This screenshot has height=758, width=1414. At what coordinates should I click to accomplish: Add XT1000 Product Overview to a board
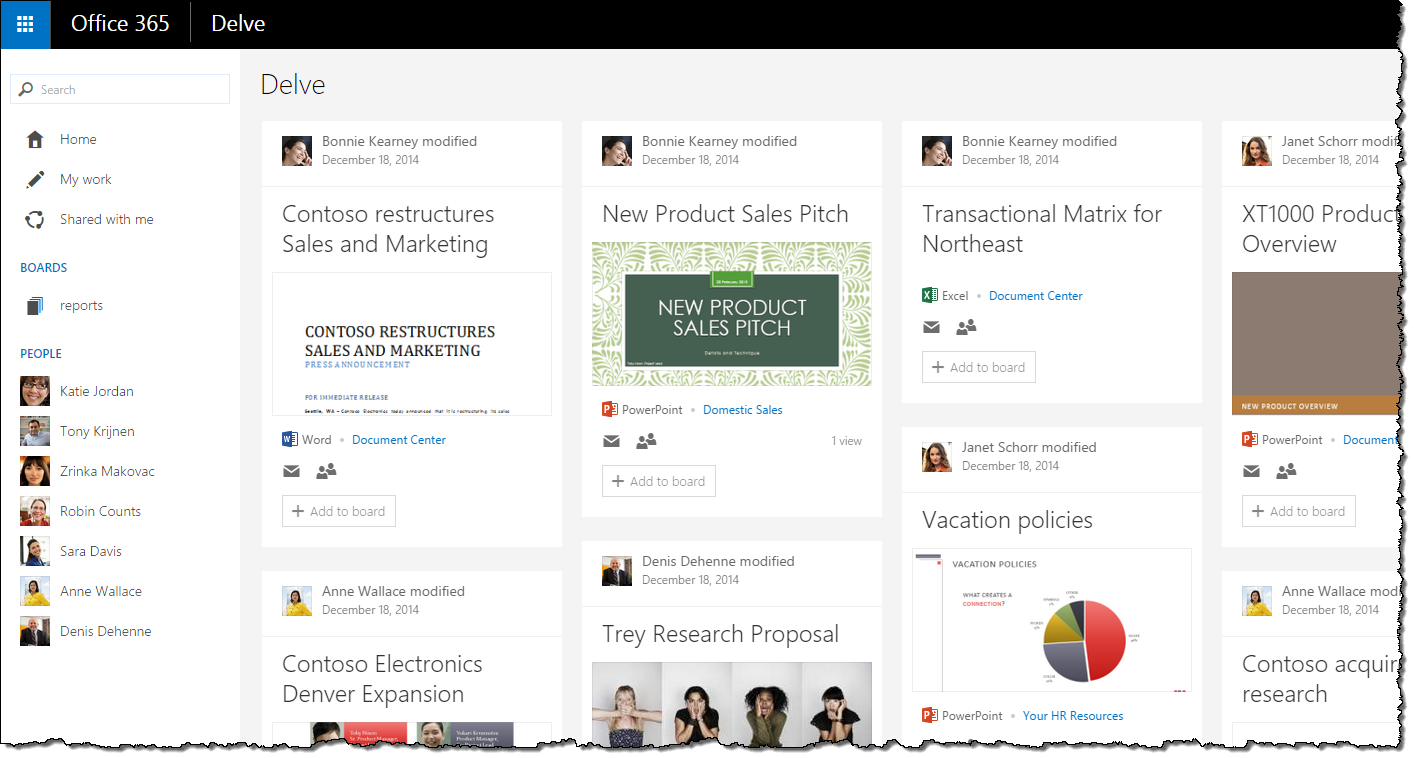[x=1299, y=511]
